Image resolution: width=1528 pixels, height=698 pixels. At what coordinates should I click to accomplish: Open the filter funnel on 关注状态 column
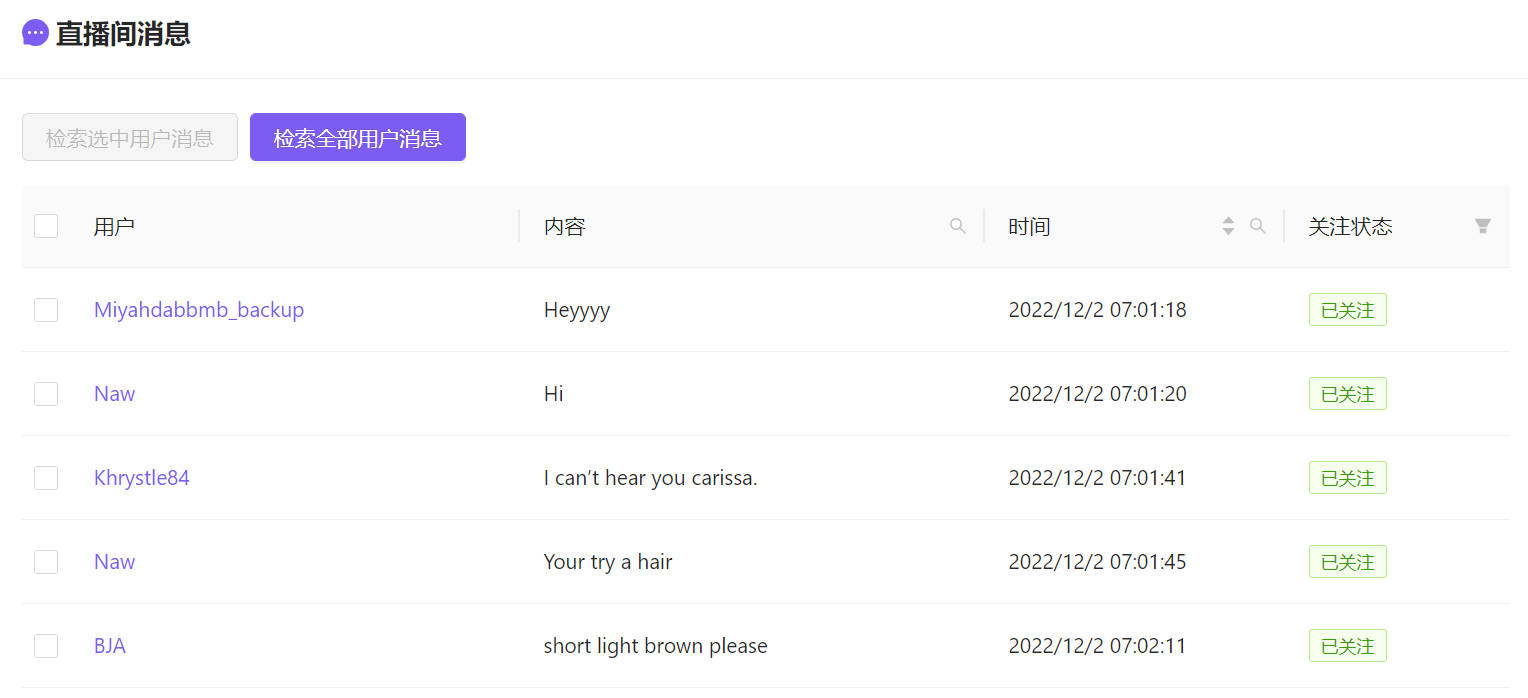tap(1481, 226)
